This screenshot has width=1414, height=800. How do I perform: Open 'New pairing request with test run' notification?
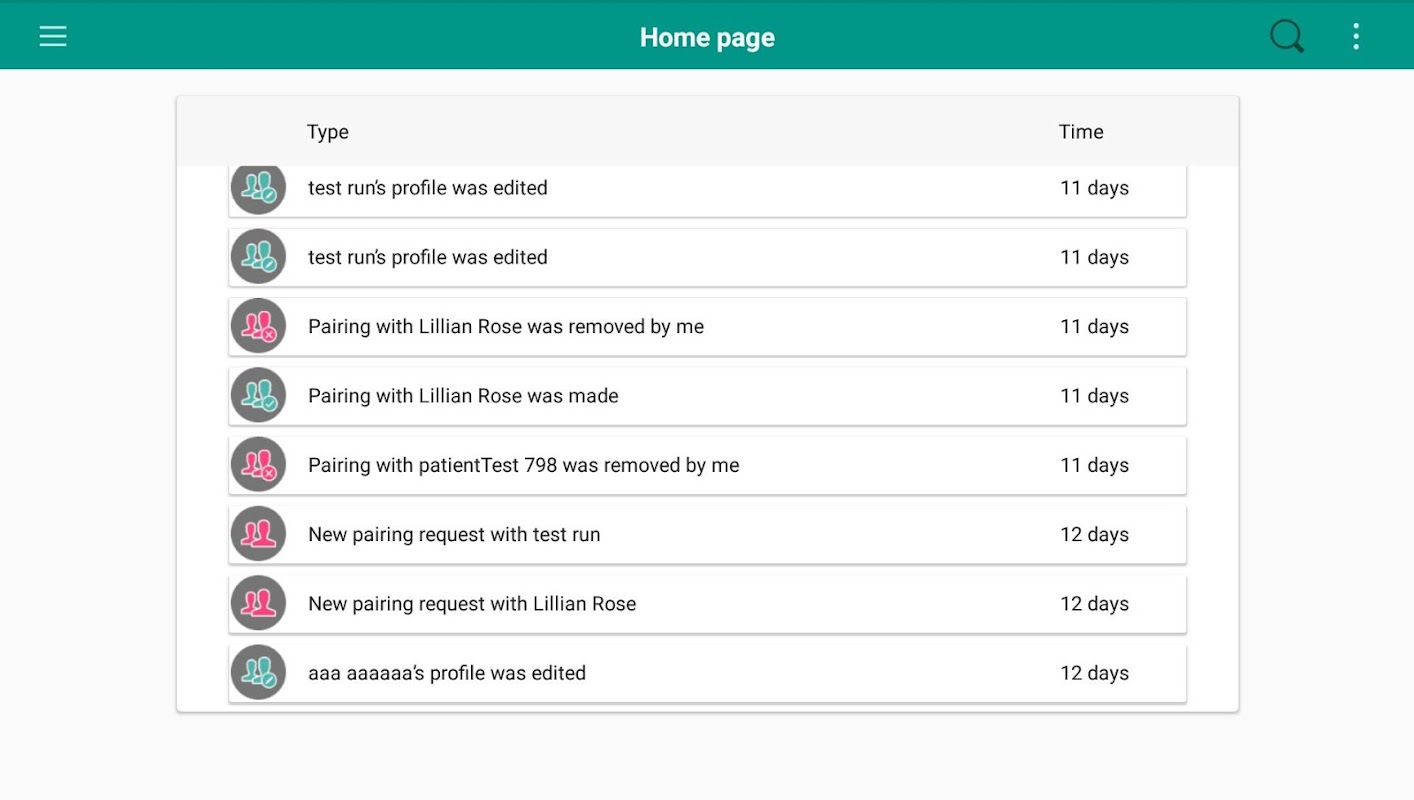[454, 535]
